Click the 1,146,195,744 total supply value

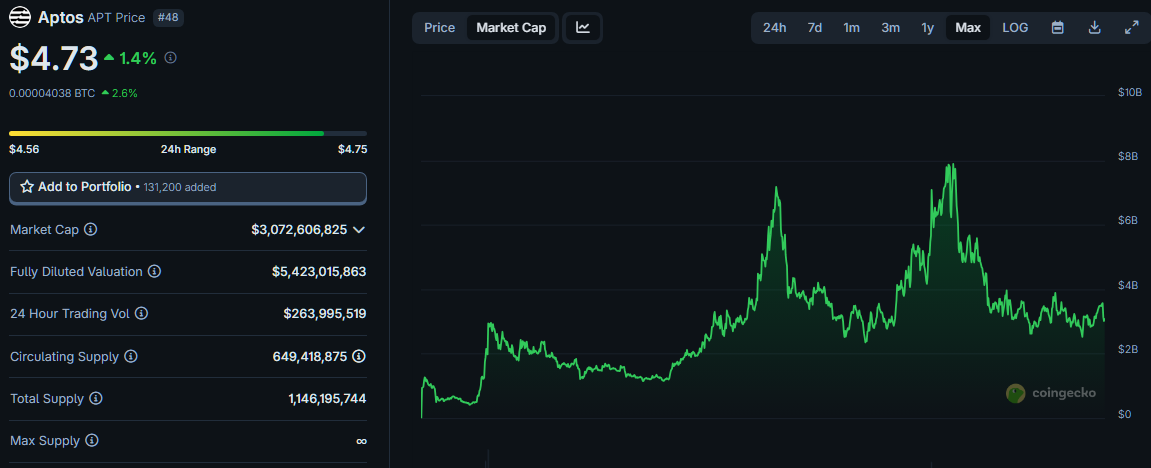tap(327, 398)
